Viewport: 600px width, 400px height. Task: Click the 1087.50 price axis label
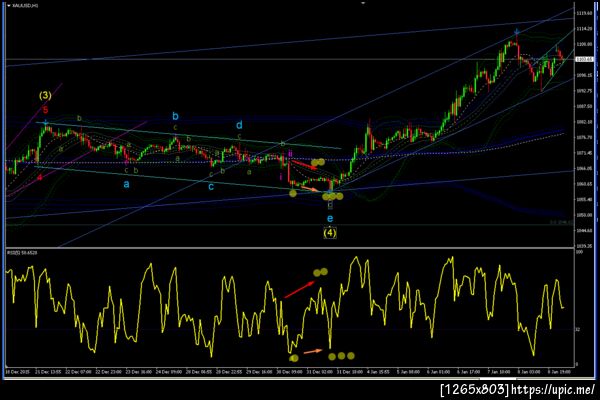tap(584, 106)
